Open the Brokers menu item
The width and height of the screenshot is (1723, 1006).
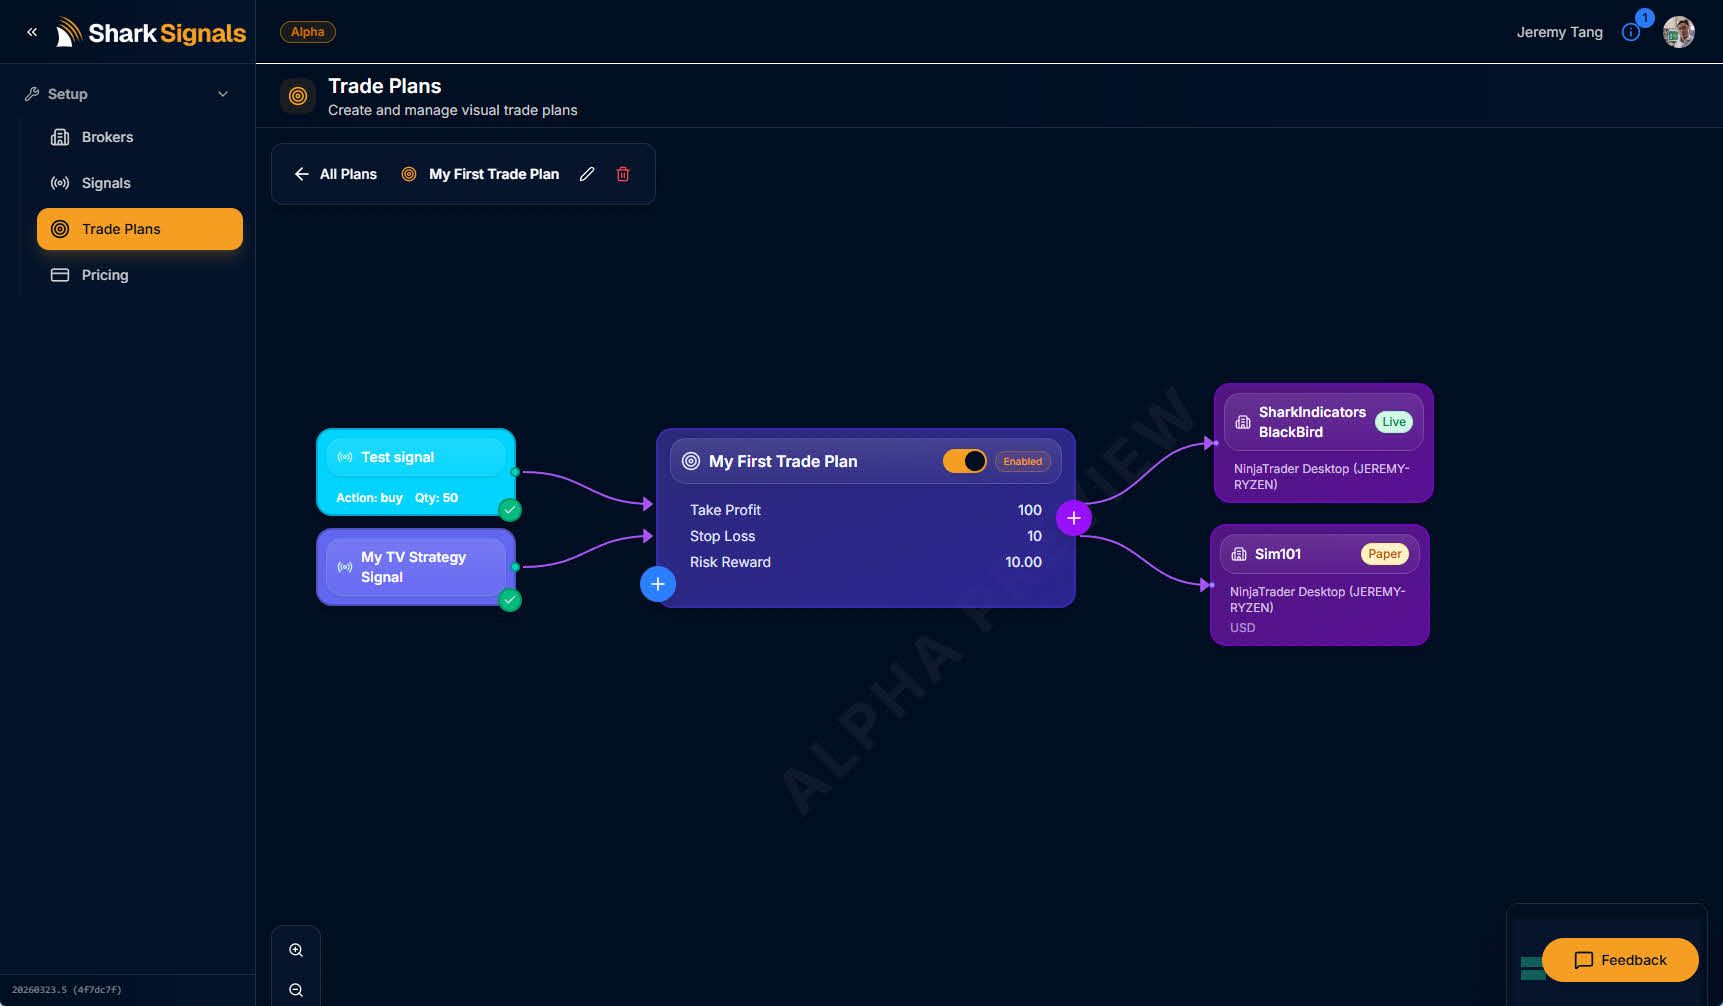107,137
